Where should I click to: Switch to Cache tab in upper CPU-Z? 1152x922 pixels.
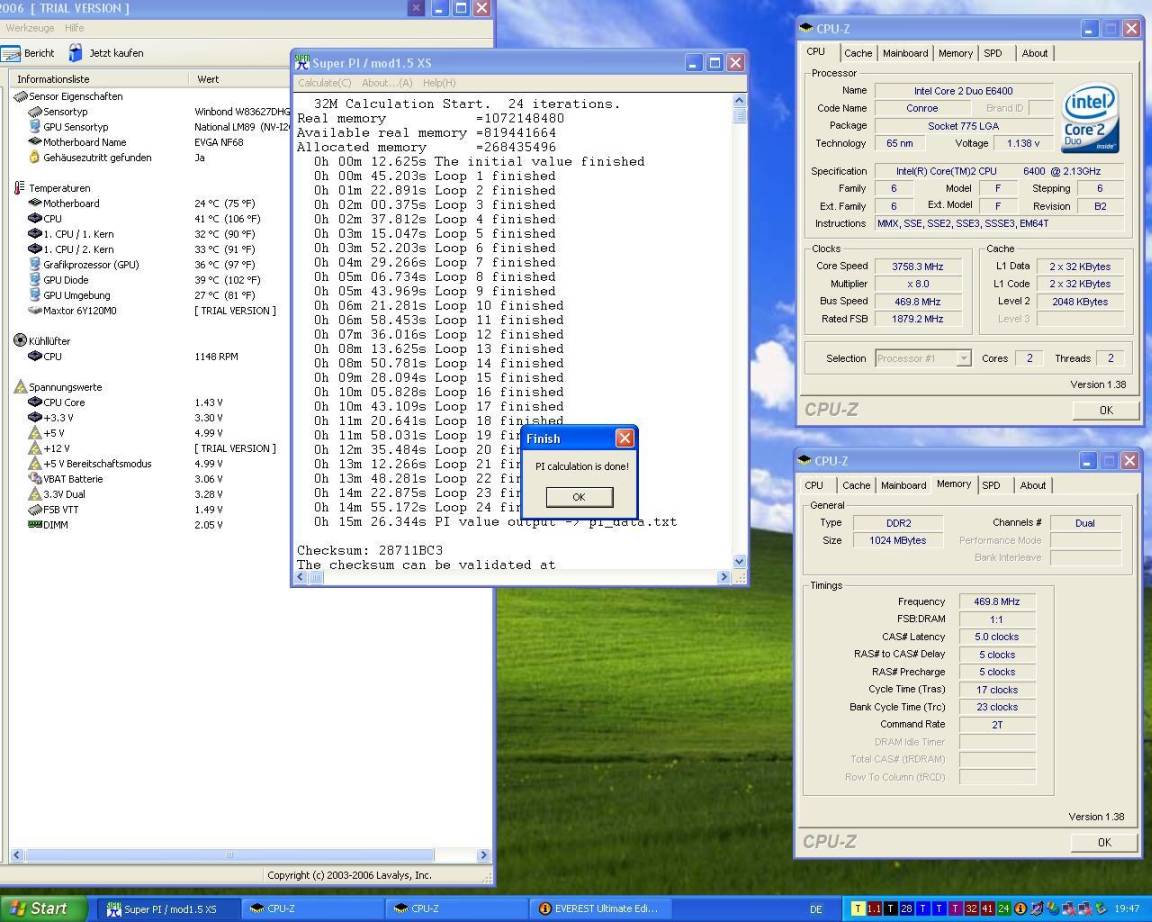[x=857, y=53]
